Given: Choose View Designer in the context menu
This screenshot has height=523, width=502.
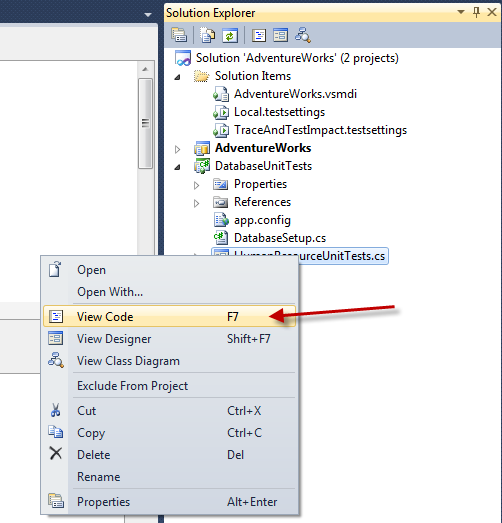Looking at the screenshot, I should (169, 339).
